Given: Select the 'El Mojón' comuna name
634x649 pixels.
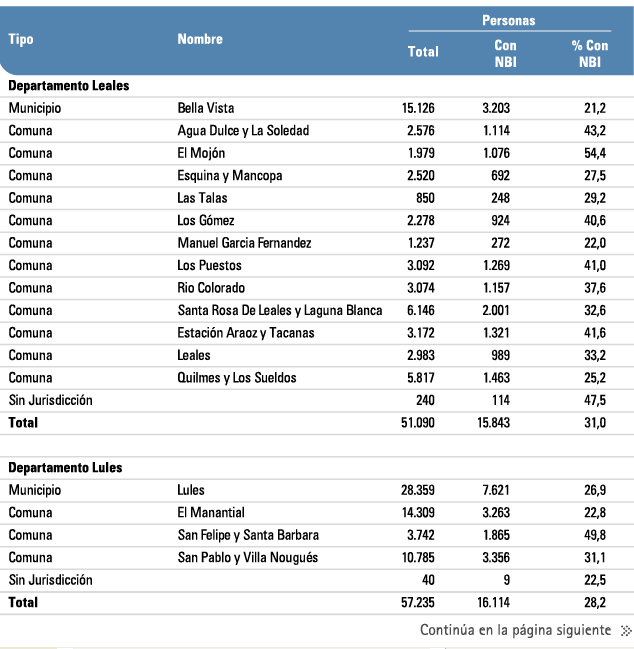Looking at the screenshot, I should [201, 153].
